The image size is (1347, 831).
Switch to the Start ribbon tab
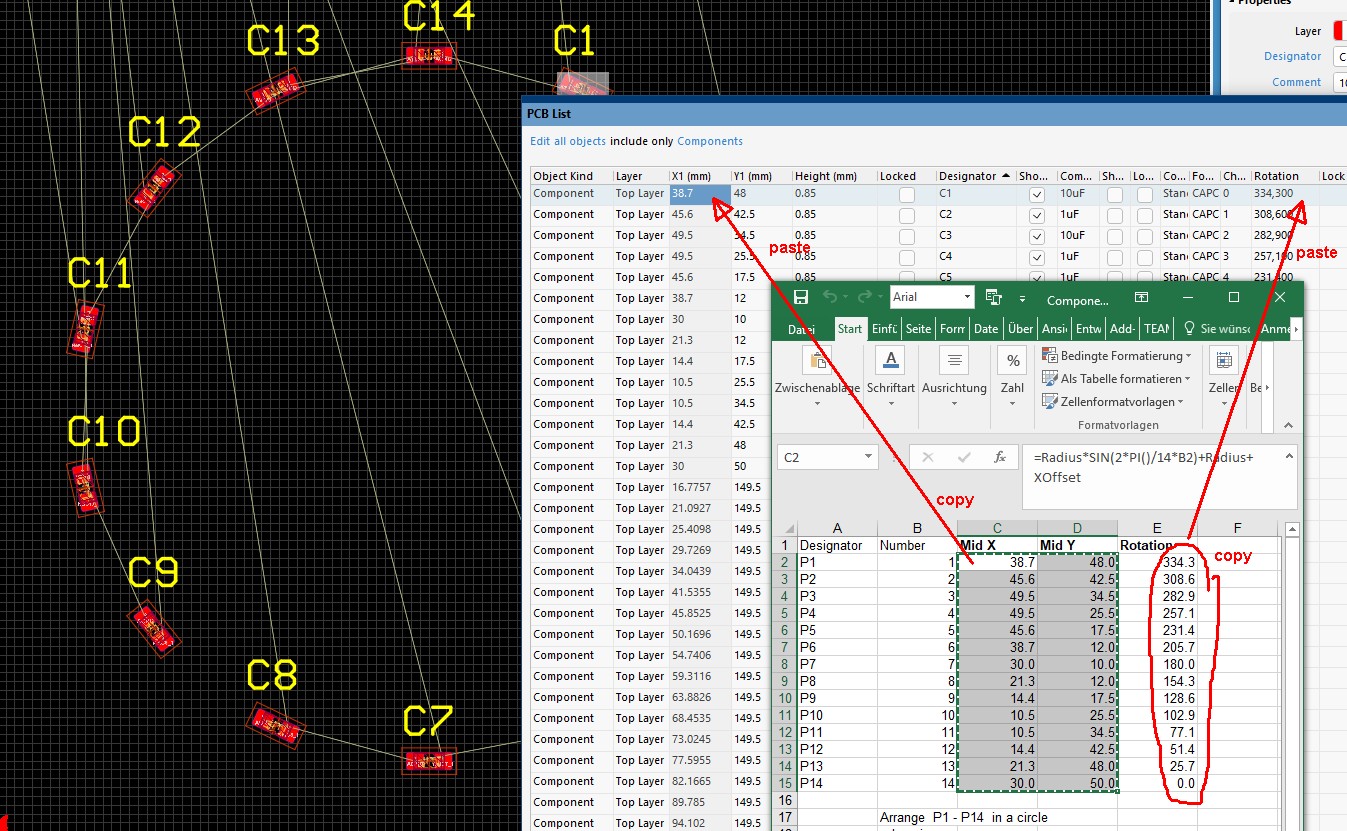[x=850, y=328]
